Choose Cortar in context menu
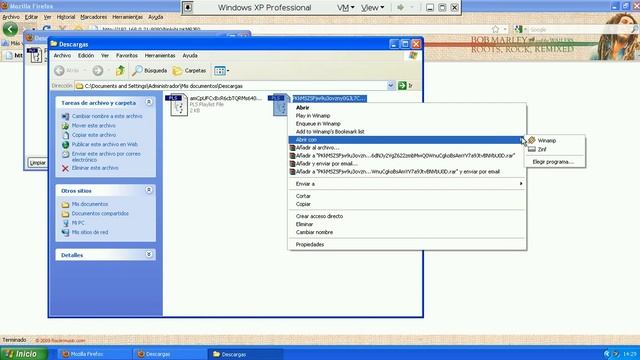The height and width of the screenshot is (360, 640). coord(303,196)
